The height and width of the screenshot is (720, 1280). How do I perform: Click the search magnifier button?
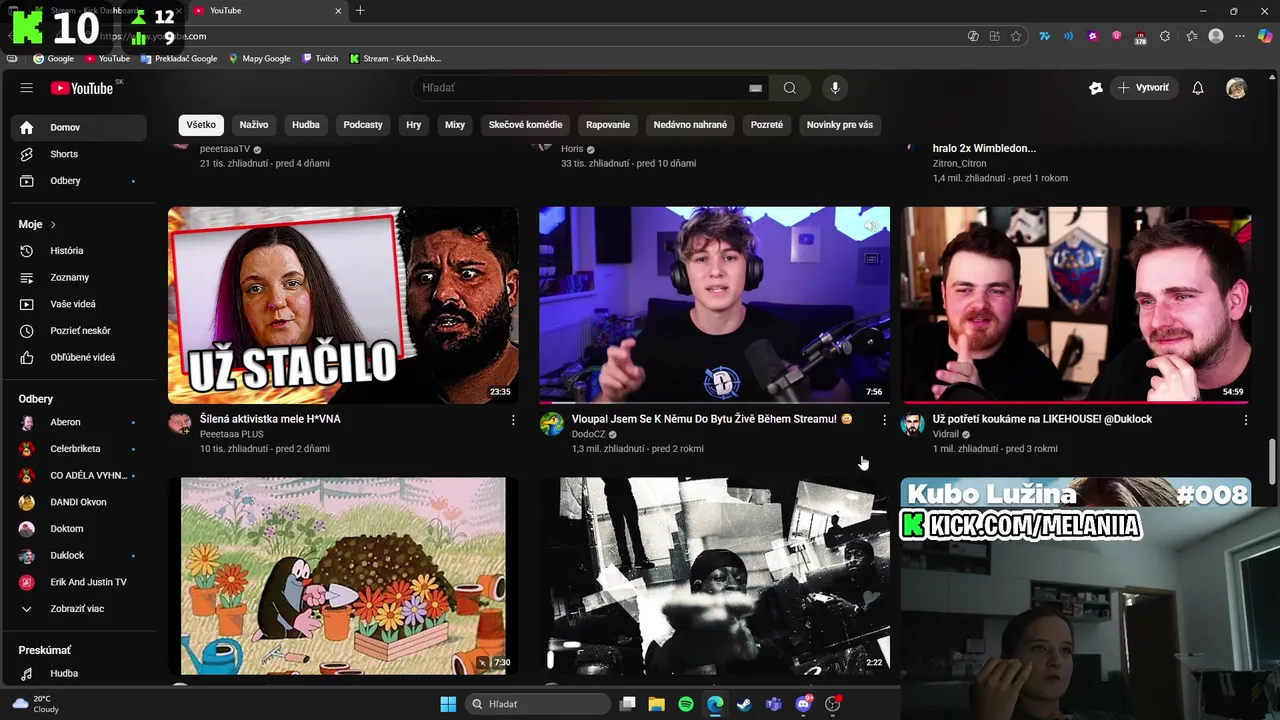[x=790, y=88]
